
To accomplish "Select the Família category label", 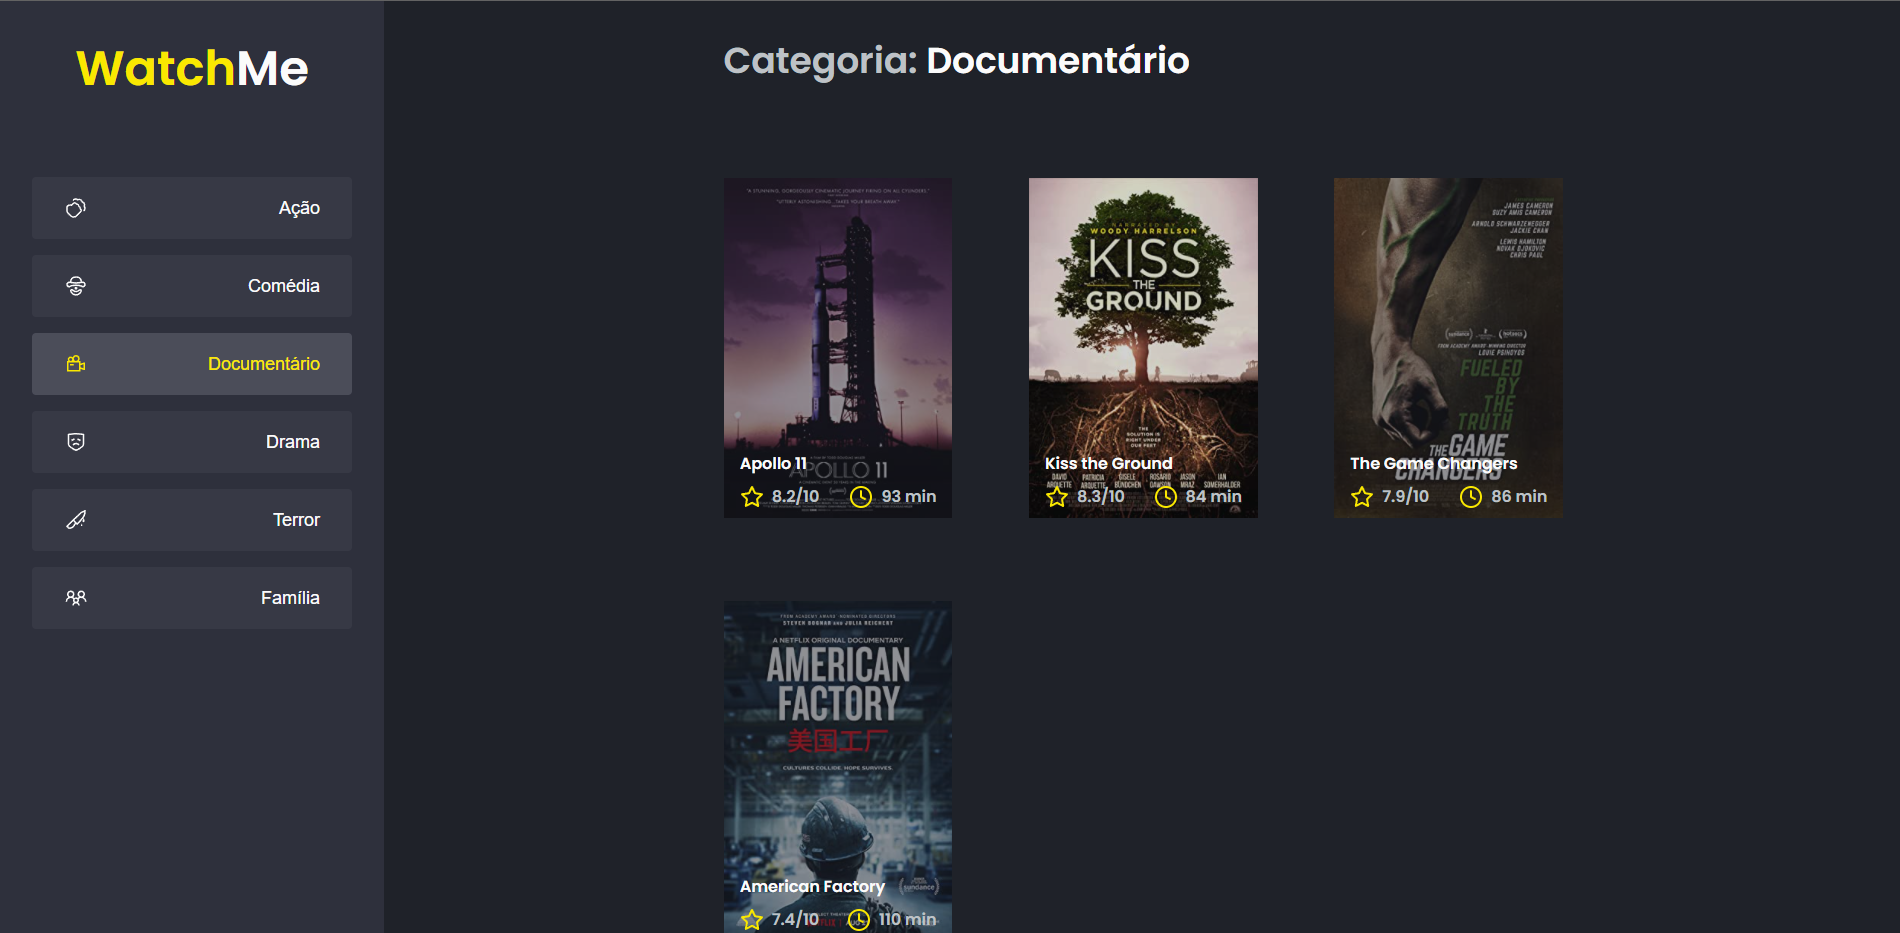I will [290, 598].
